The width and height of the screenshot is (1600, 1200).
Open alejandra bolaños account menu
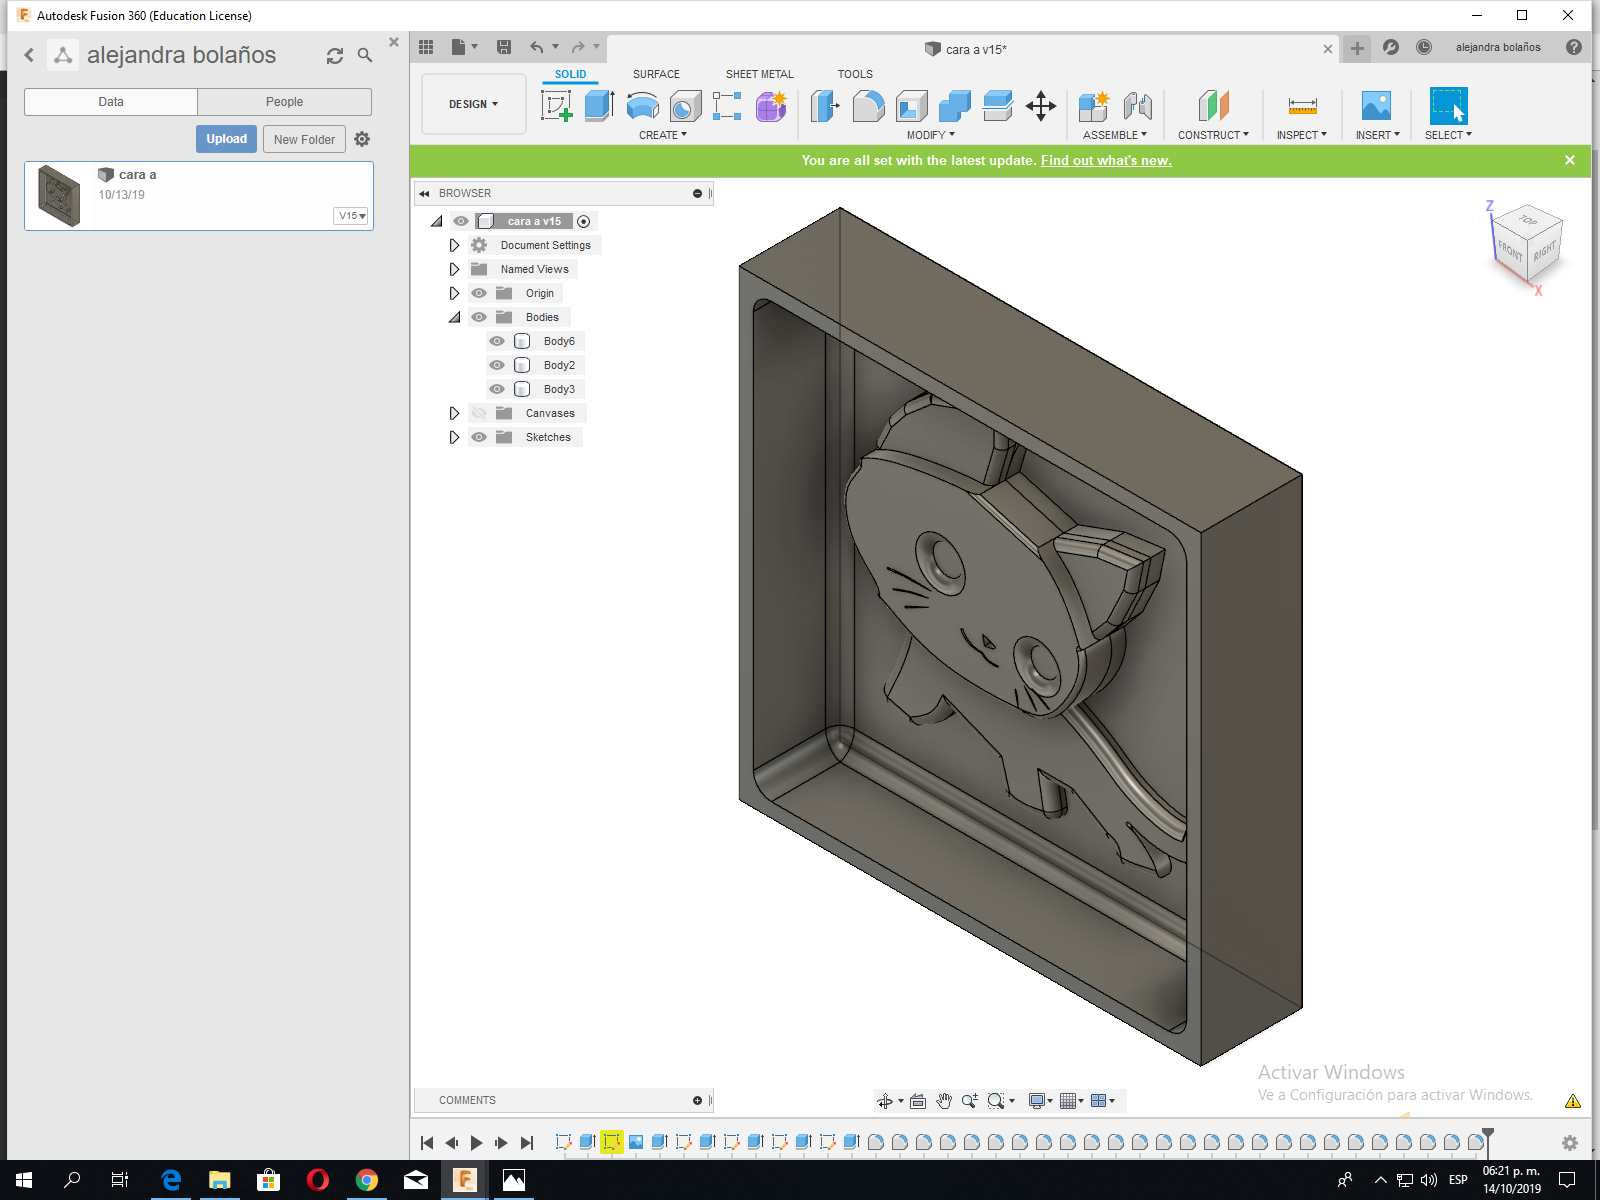tap(1498, 47)
